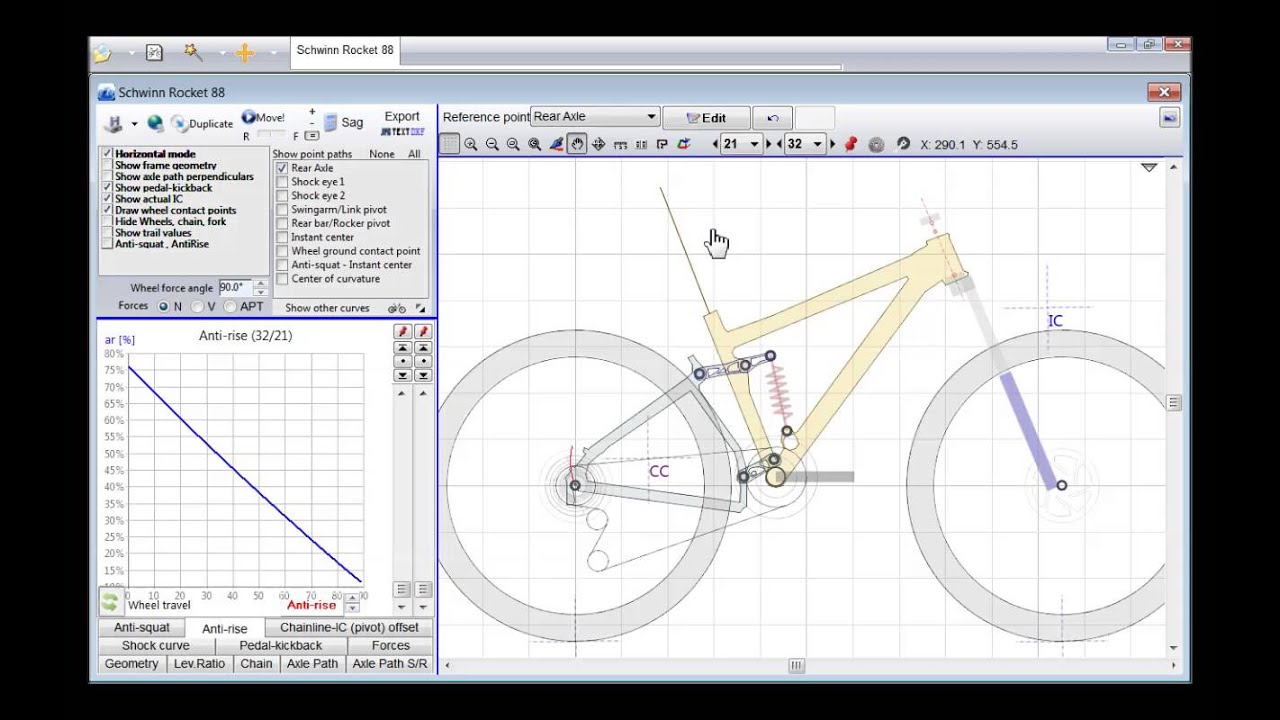Export as JPG/TEXT/DXF strip

coord(402,131)
